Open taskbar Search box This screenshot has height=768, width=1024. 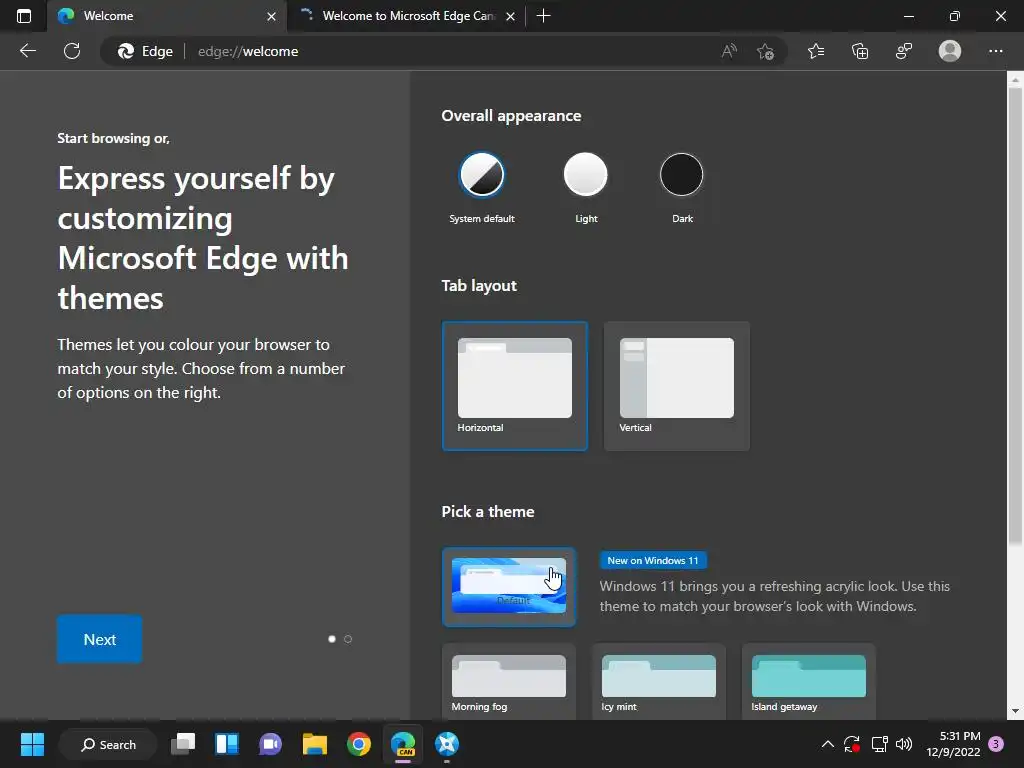[108, 744]
